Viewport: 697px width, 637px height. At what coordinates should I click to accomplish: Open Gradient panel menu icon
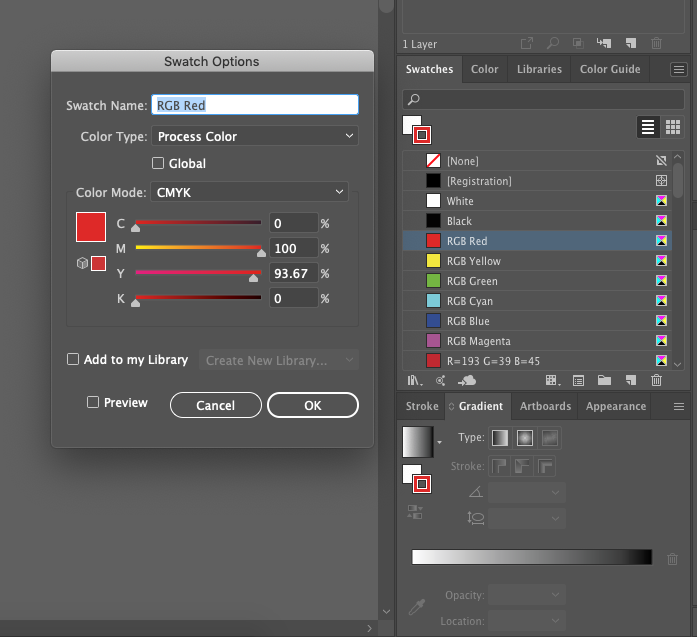click(x=679, y=406)
